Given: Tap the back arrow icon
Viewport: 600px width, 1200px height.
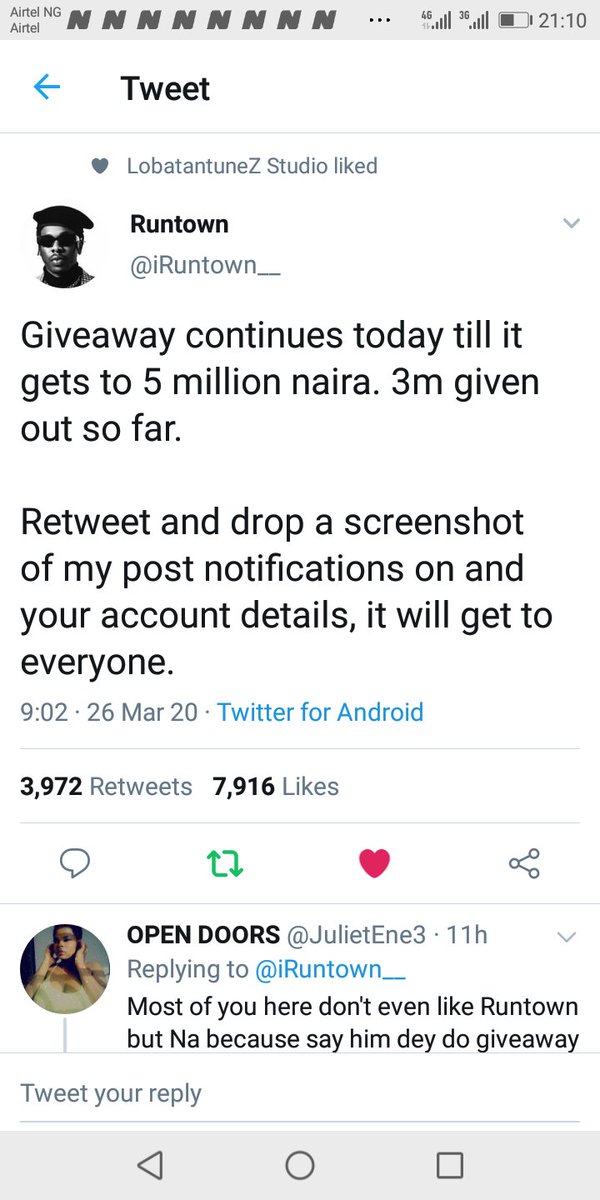Looking at the screenshot, I should [47, 88].
